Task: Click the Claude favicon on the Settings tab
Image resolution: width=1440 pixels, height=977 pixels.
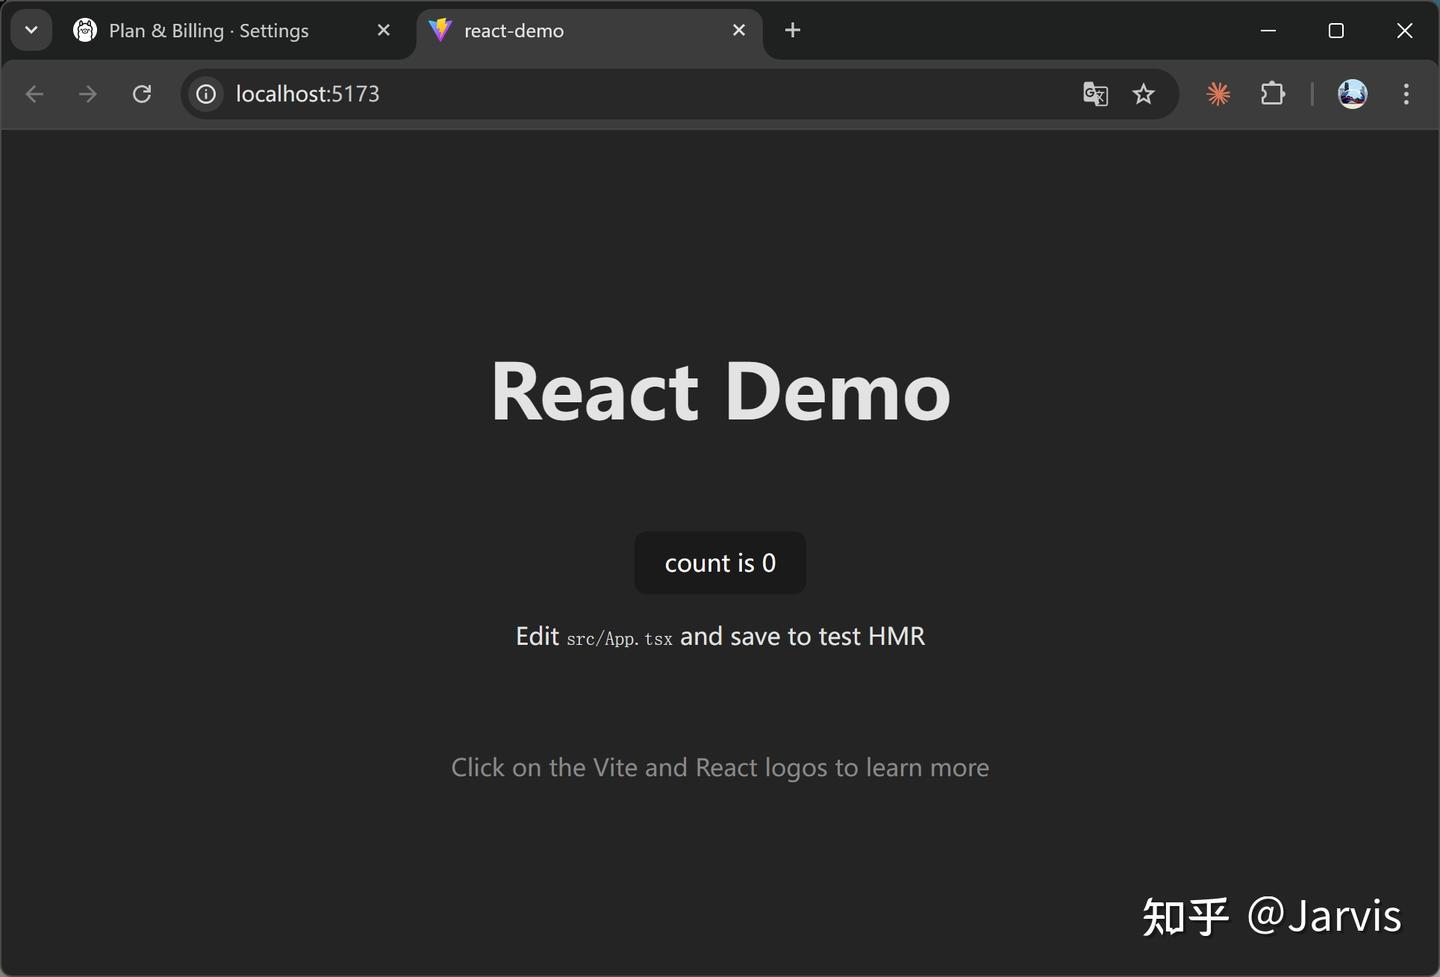Action: 85,30
